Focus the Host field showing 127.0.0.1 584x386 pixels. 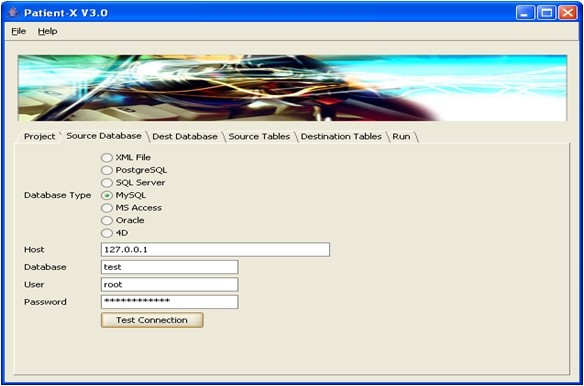coord(215,250)
